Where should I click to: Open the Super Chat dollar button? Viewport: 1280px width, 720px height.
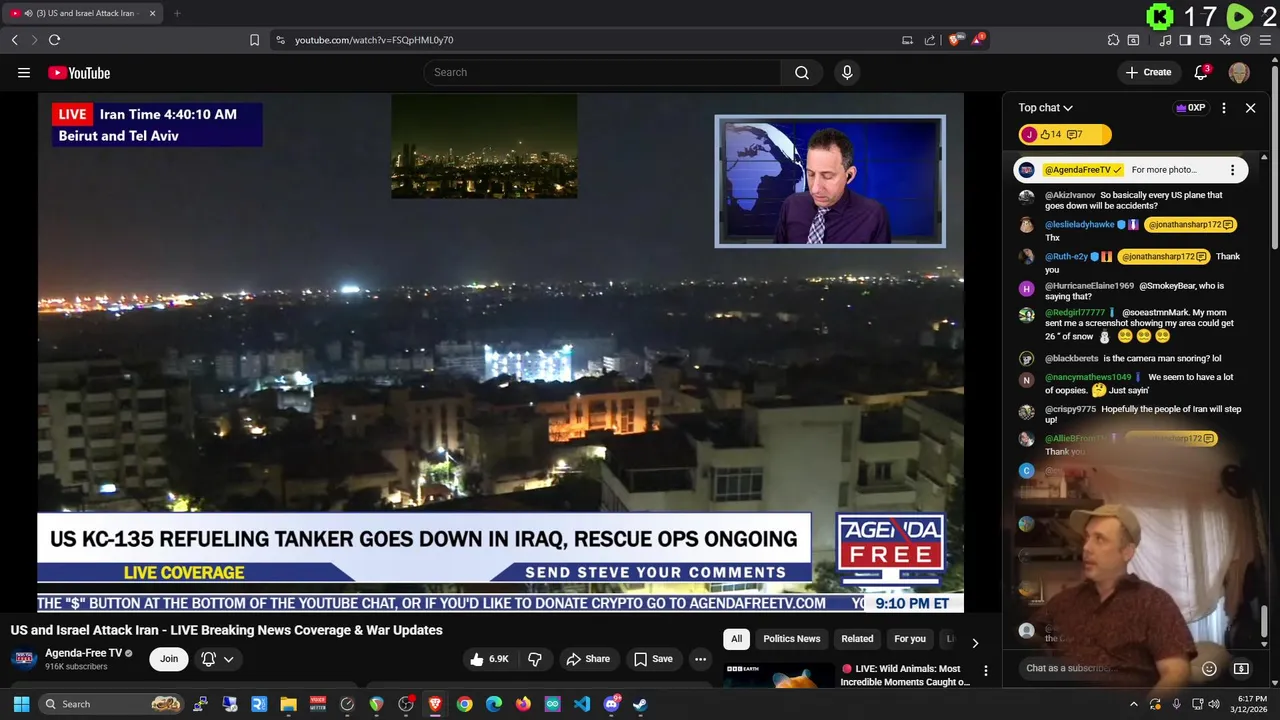pyautogui.click(x=1241, y=668)
